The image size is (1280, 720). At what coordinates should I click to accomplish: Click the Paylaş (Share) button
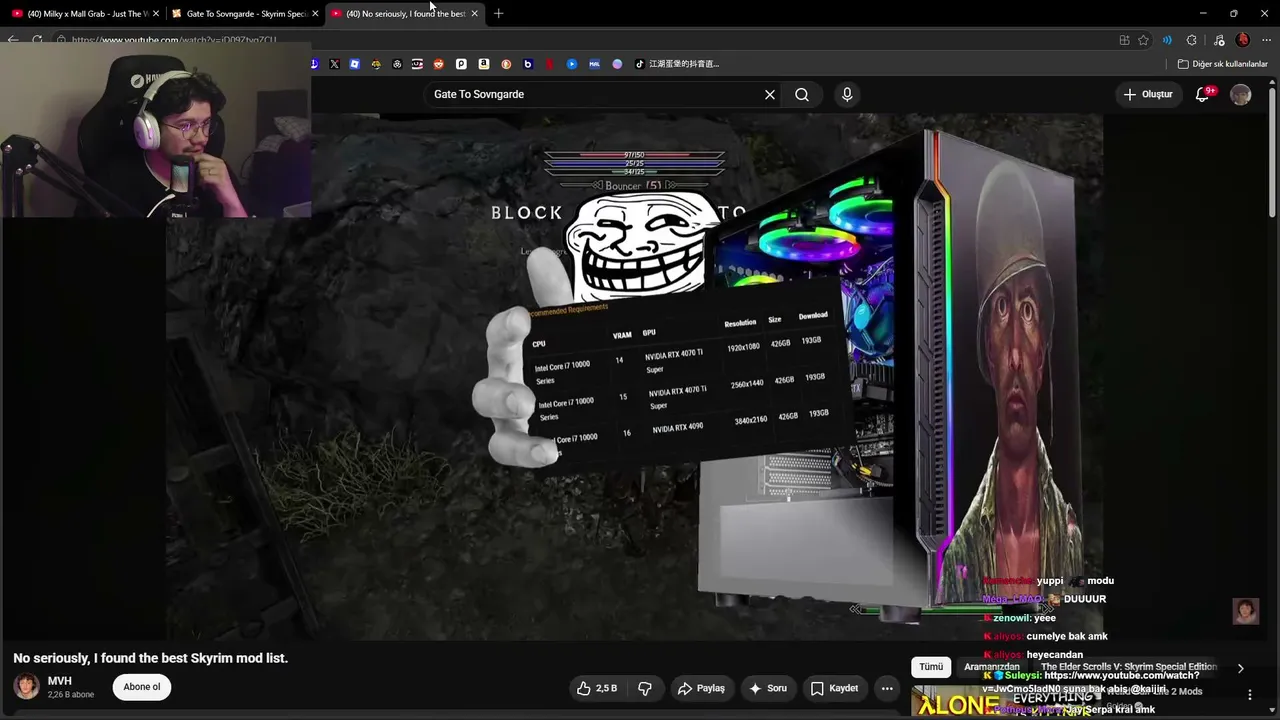(700, 688)
